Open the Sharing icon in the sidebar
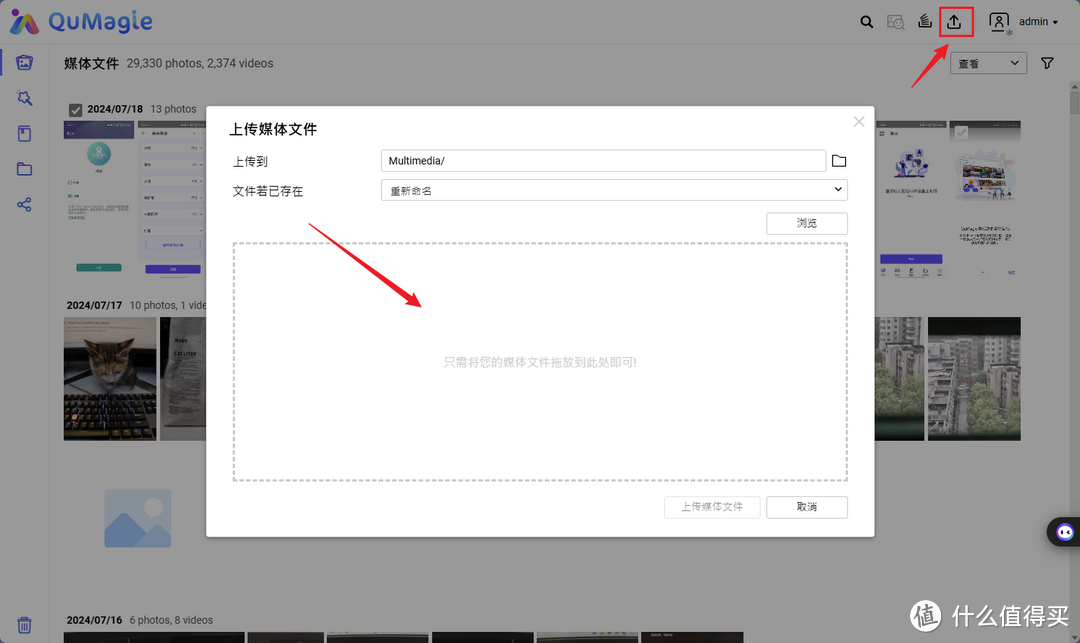The image size is (1080, 643). (24, 204)
